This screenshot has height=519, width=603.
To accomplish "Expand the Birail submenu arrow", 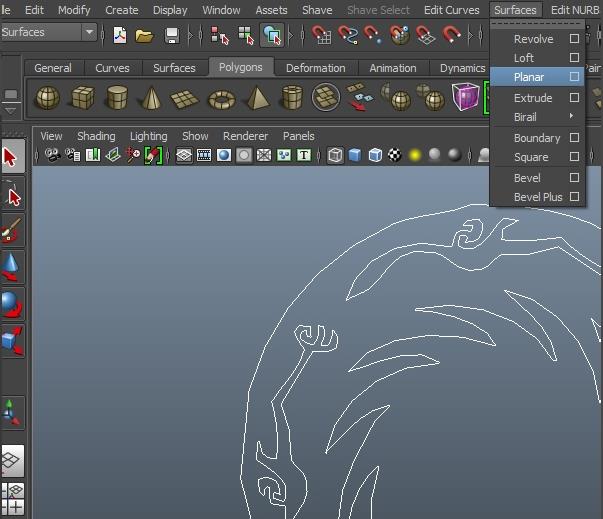I will (x=571, y=116).
